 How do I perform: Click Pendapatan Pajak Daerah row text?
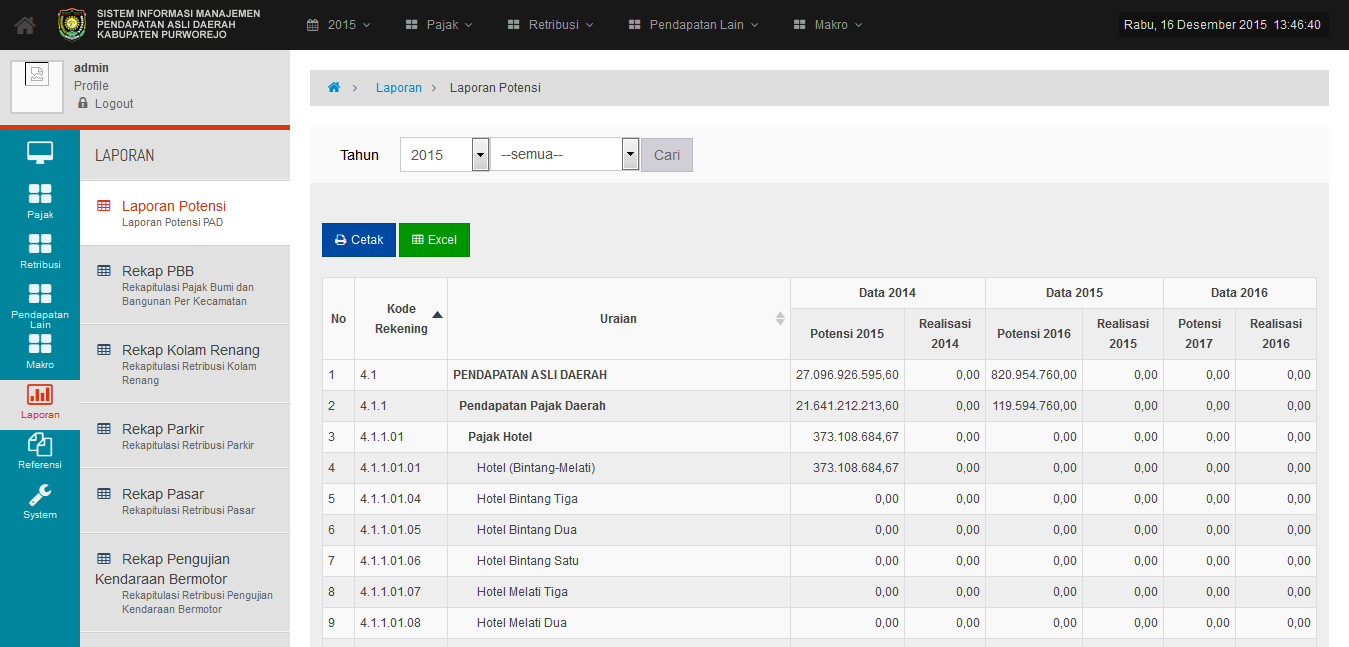tap(532, 406)
